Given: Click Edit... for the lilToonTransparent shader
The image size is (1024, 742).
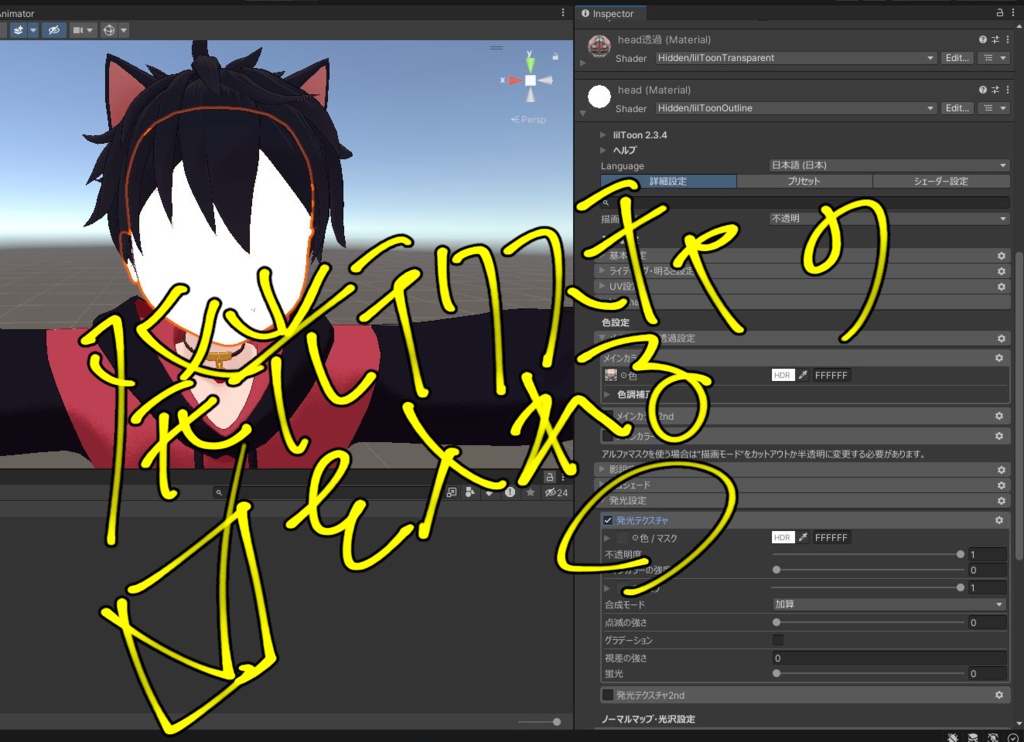Looking at the screenshot, I should [x=957, y=58].
